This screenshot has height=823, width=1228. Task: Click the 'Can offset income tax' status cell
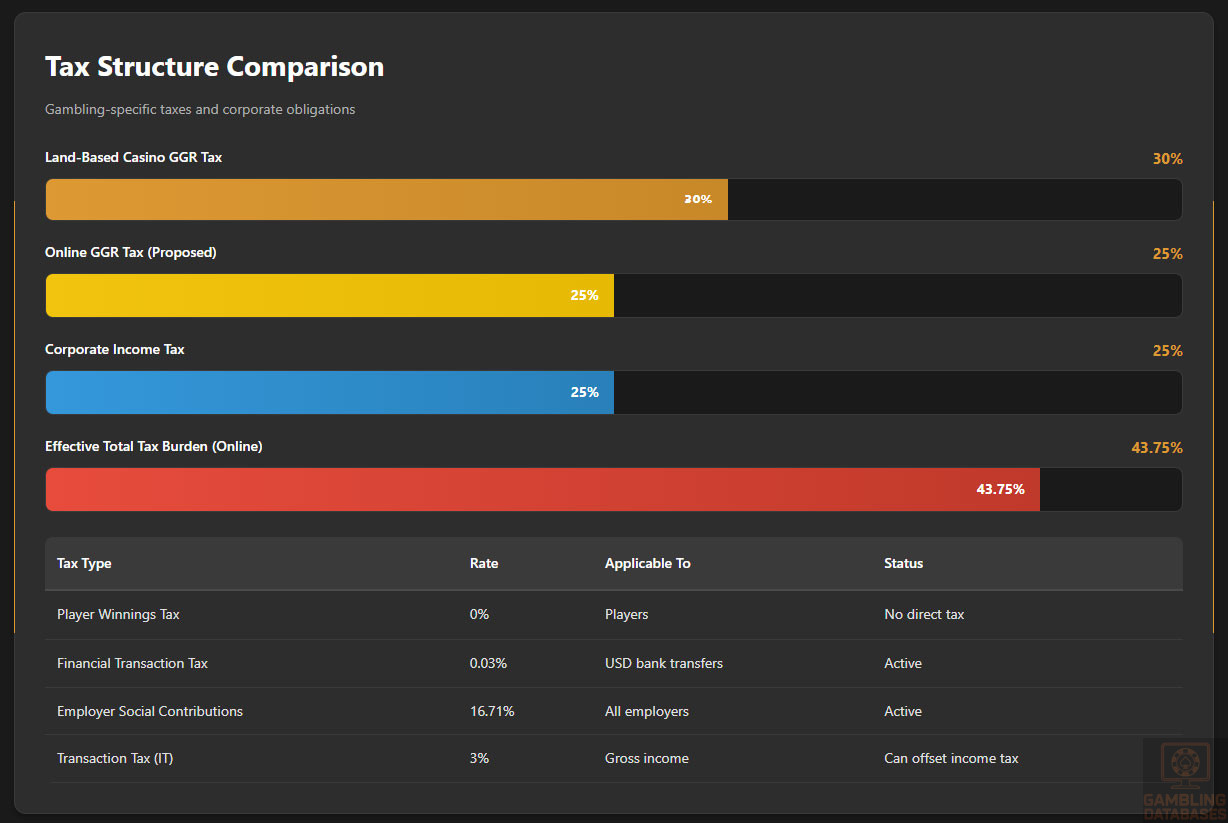tap(951, 758)
